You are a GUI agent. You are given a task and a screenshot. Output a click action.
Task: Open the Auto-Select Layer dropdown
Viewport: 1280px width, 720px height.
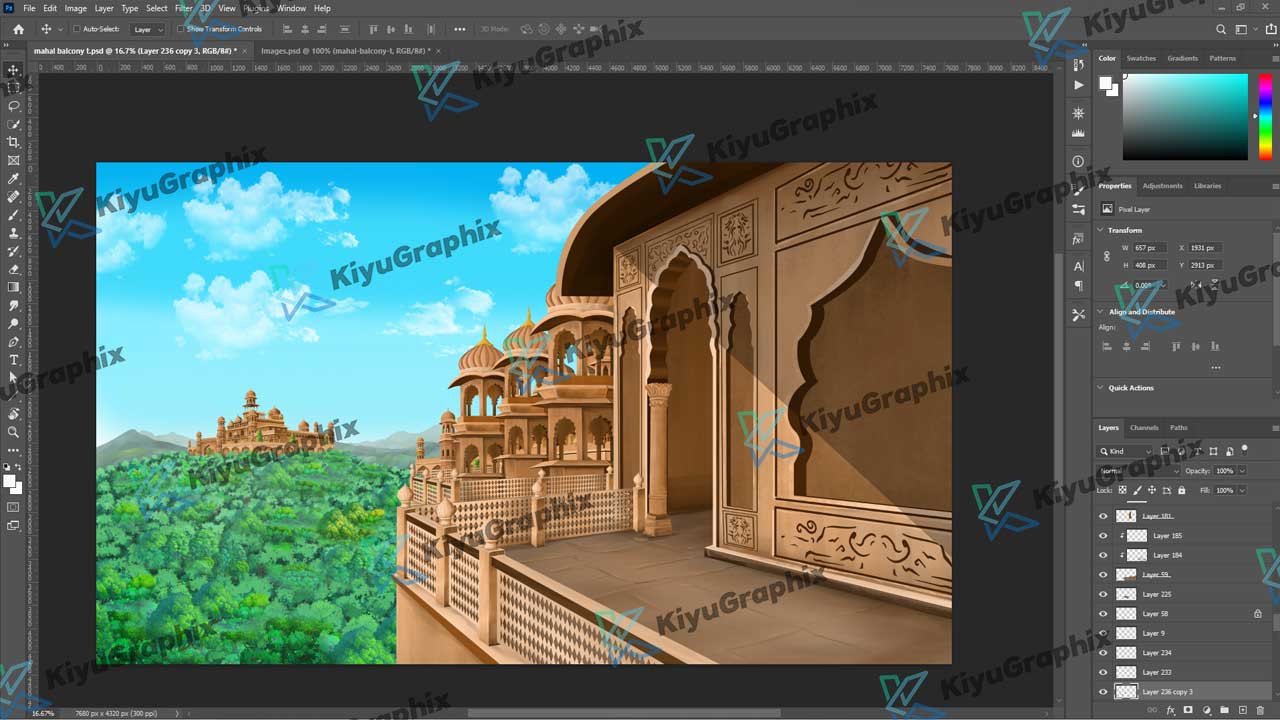(148, 30)
